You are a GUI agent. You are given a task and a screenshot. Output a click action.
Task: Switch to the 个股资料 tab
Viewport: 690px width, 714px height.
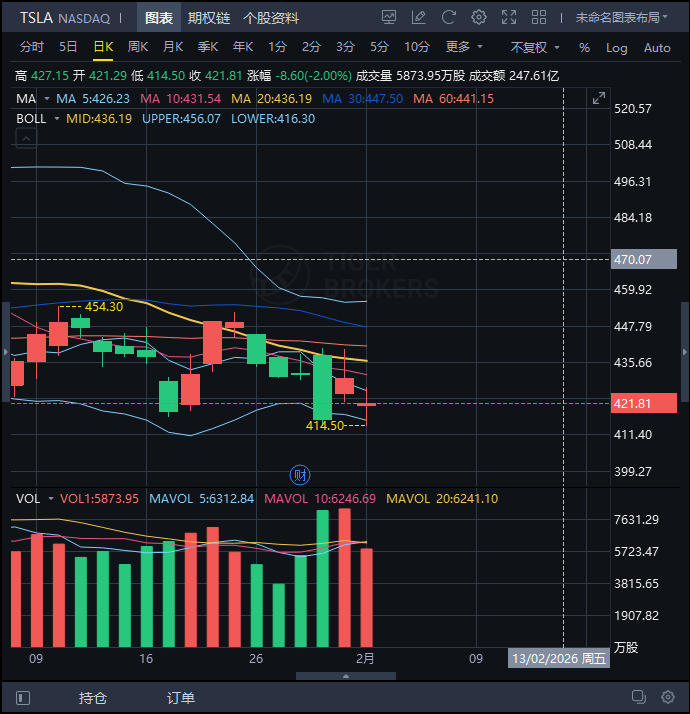pos(270,18)
